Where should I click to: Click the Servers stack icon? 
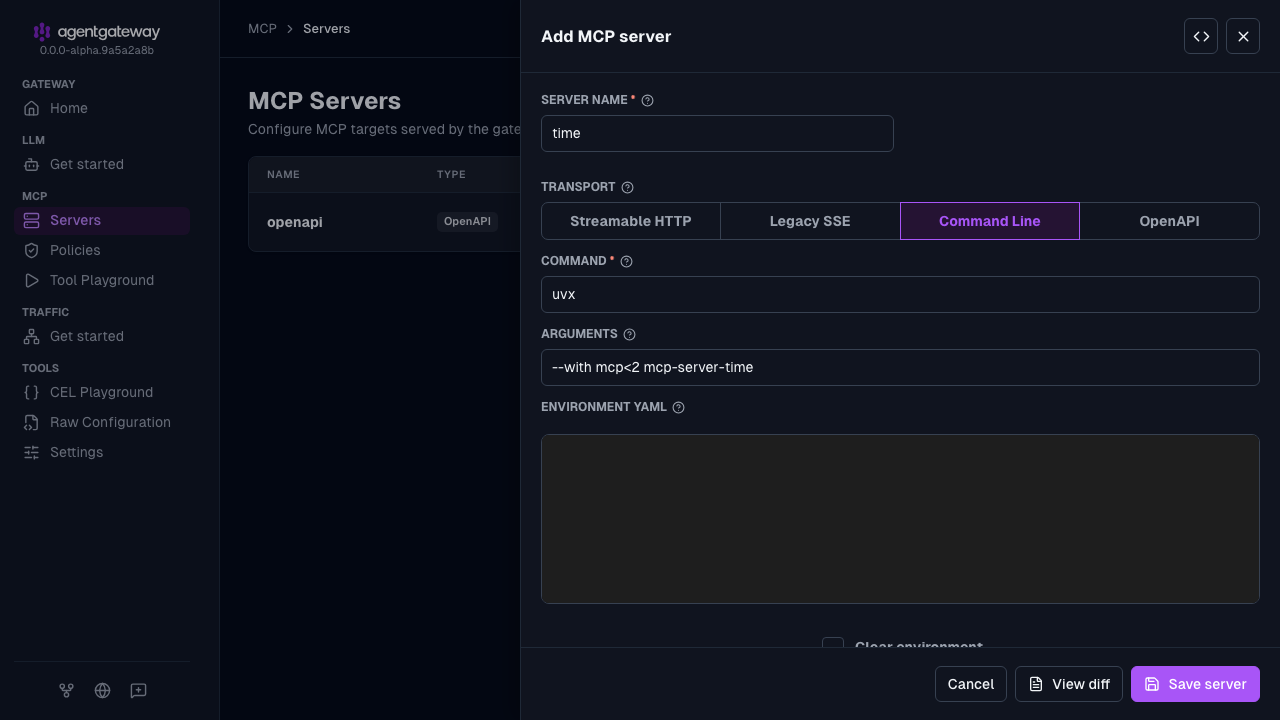32,220
